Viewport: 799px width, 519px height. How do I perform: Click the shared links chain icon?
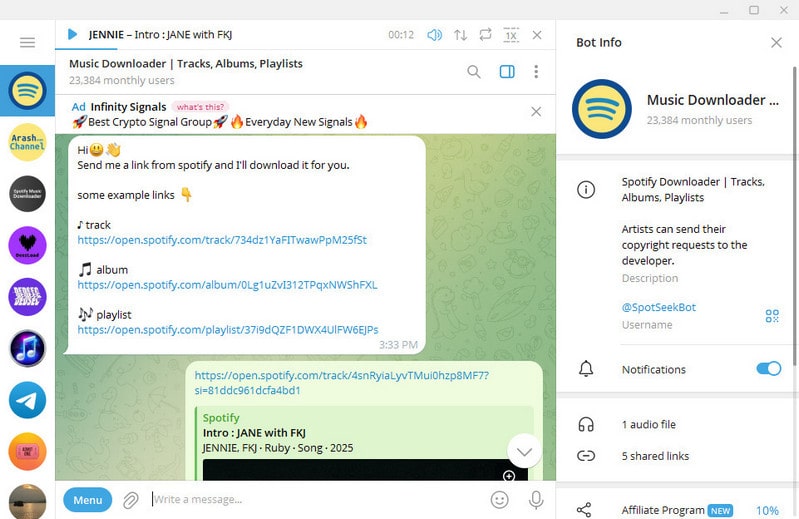pos(586,456)
